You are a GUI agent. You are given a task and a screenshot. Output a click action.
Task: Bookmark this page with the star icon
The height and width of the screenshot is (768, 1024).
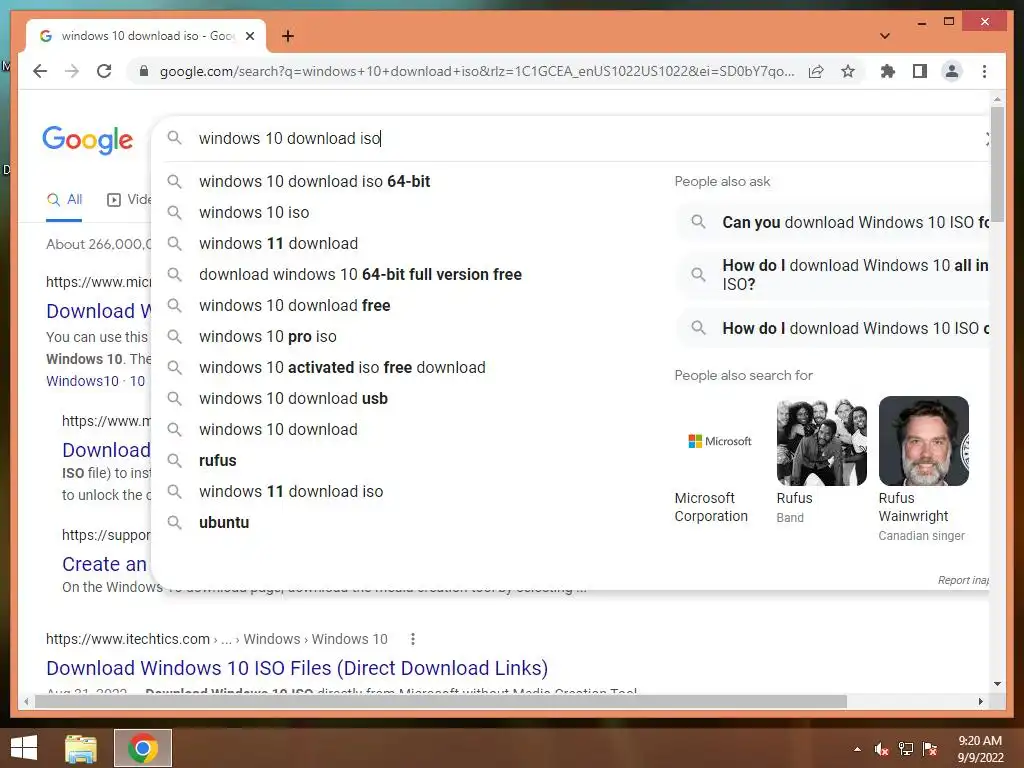pyautogui.click(x=848, y=71)
